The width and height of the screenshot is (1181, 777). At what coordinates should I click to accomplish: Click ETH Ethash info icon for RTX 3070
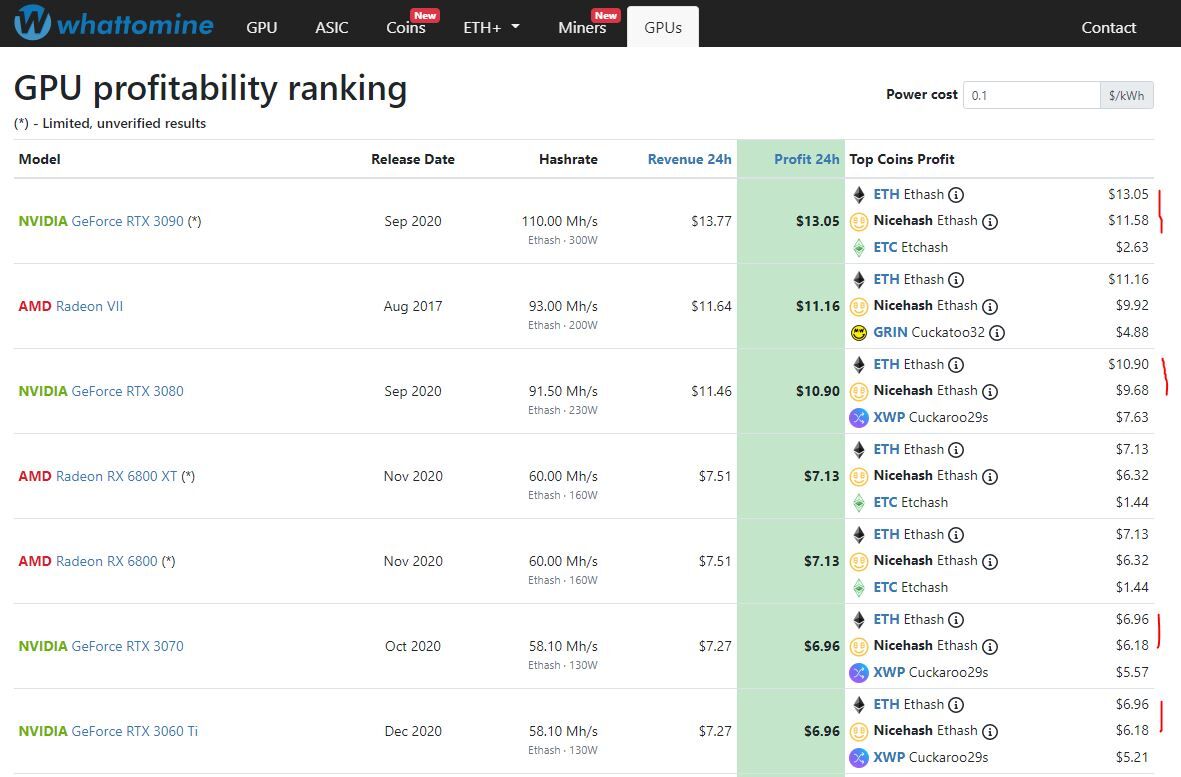(956, 620)
